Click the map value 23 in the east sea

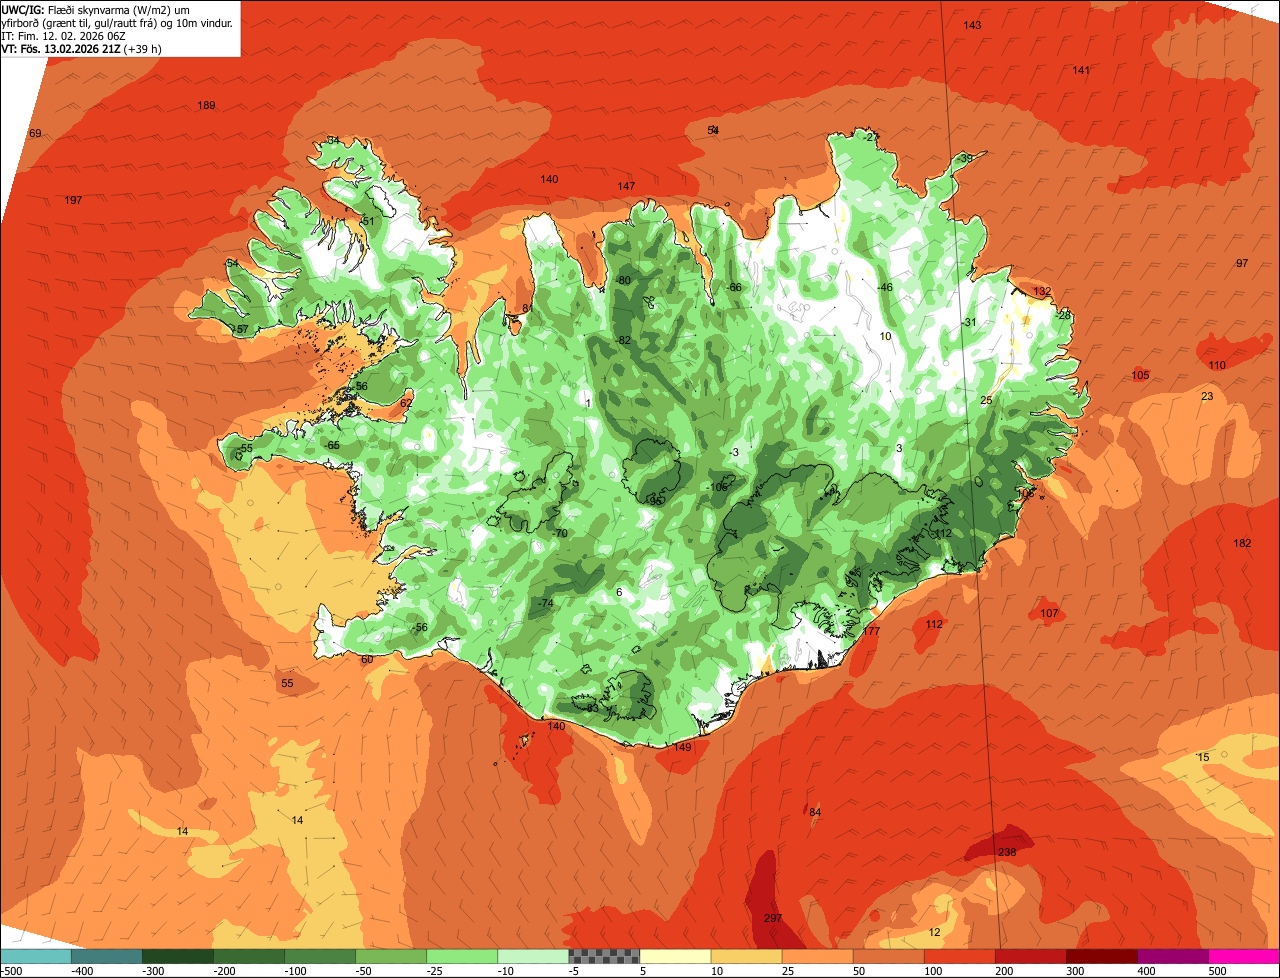1207,397
